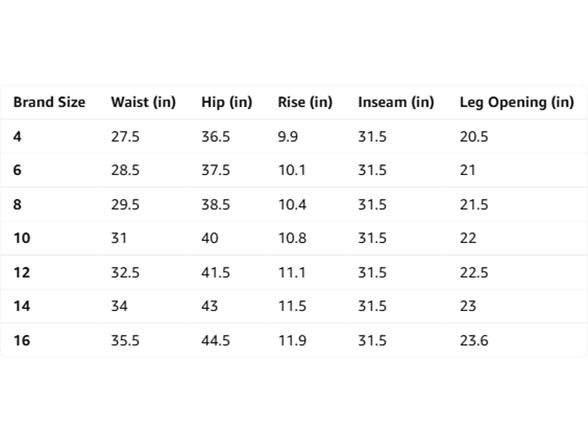Select the Rise (in) column header
The height and width of the screenshot is (441, 588).
305,102
